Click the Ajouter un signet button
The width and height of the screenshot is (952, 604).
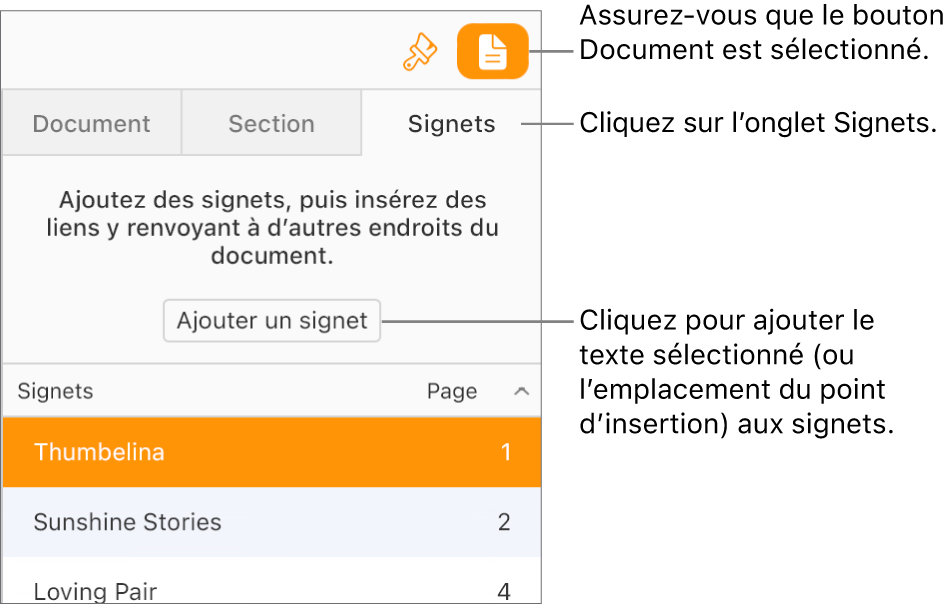[x=271, y=321]
